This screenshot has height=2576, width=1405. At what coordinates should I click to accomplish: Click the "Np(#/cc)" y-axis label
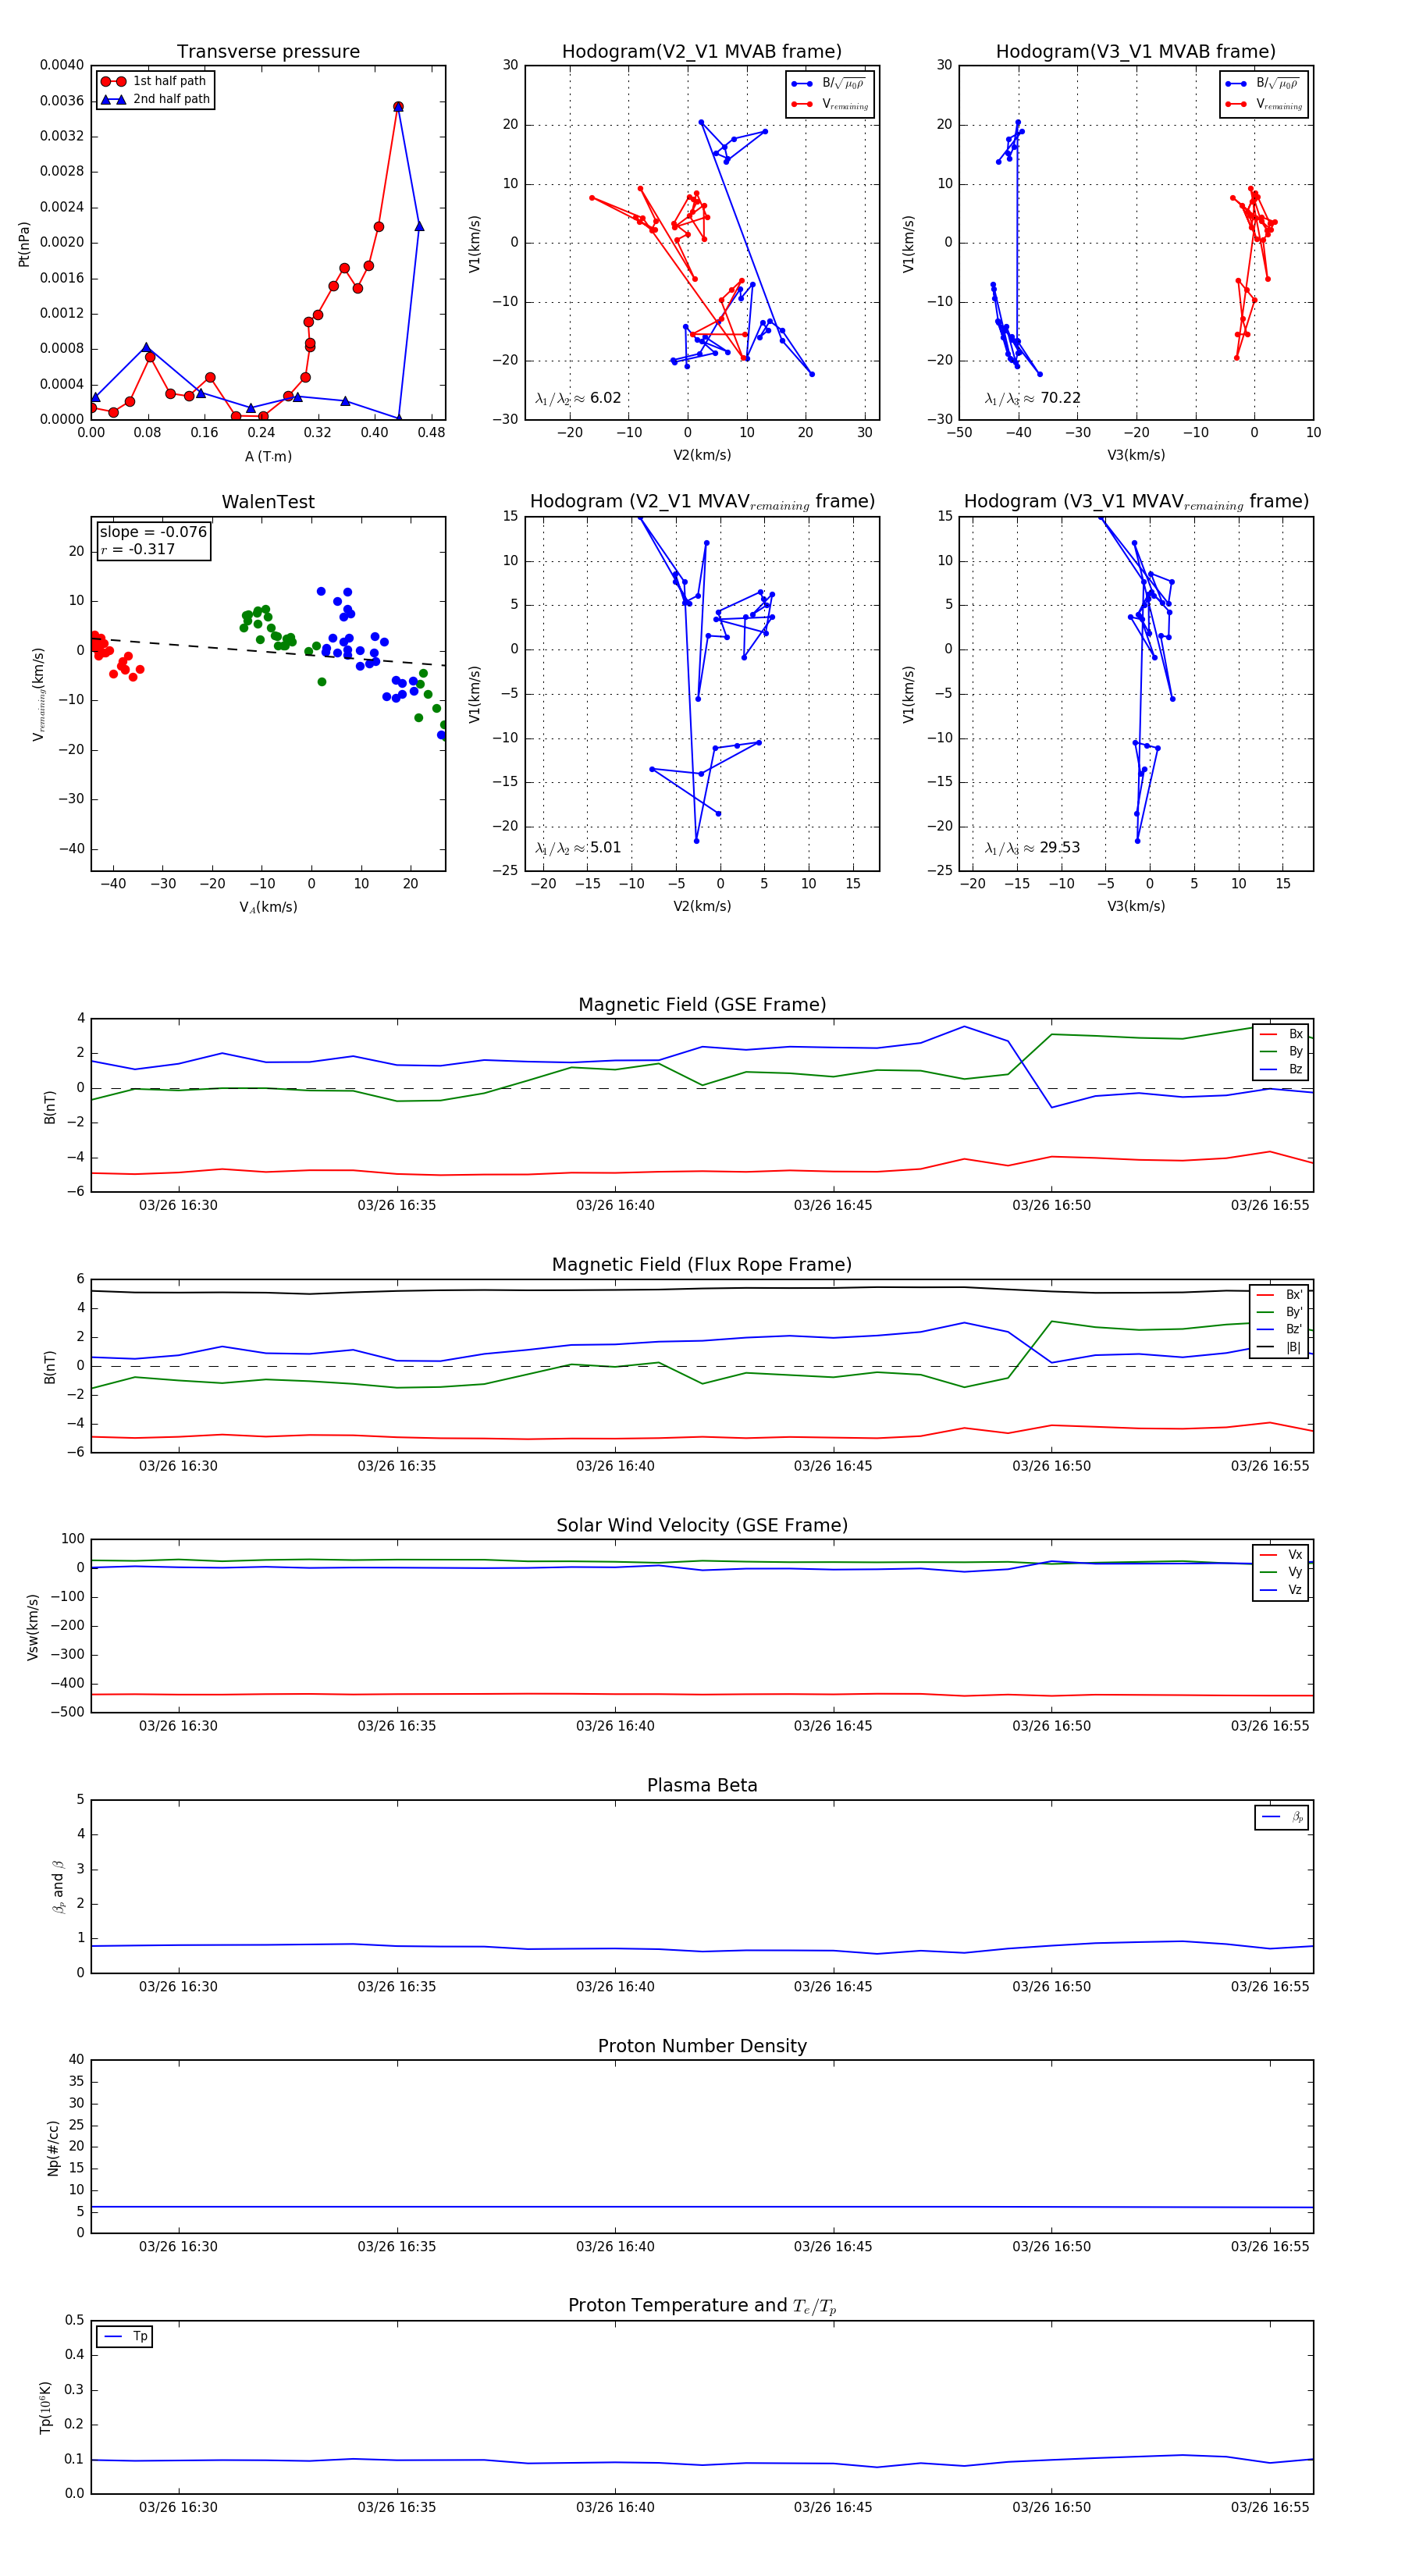[x=53, y=2148]
